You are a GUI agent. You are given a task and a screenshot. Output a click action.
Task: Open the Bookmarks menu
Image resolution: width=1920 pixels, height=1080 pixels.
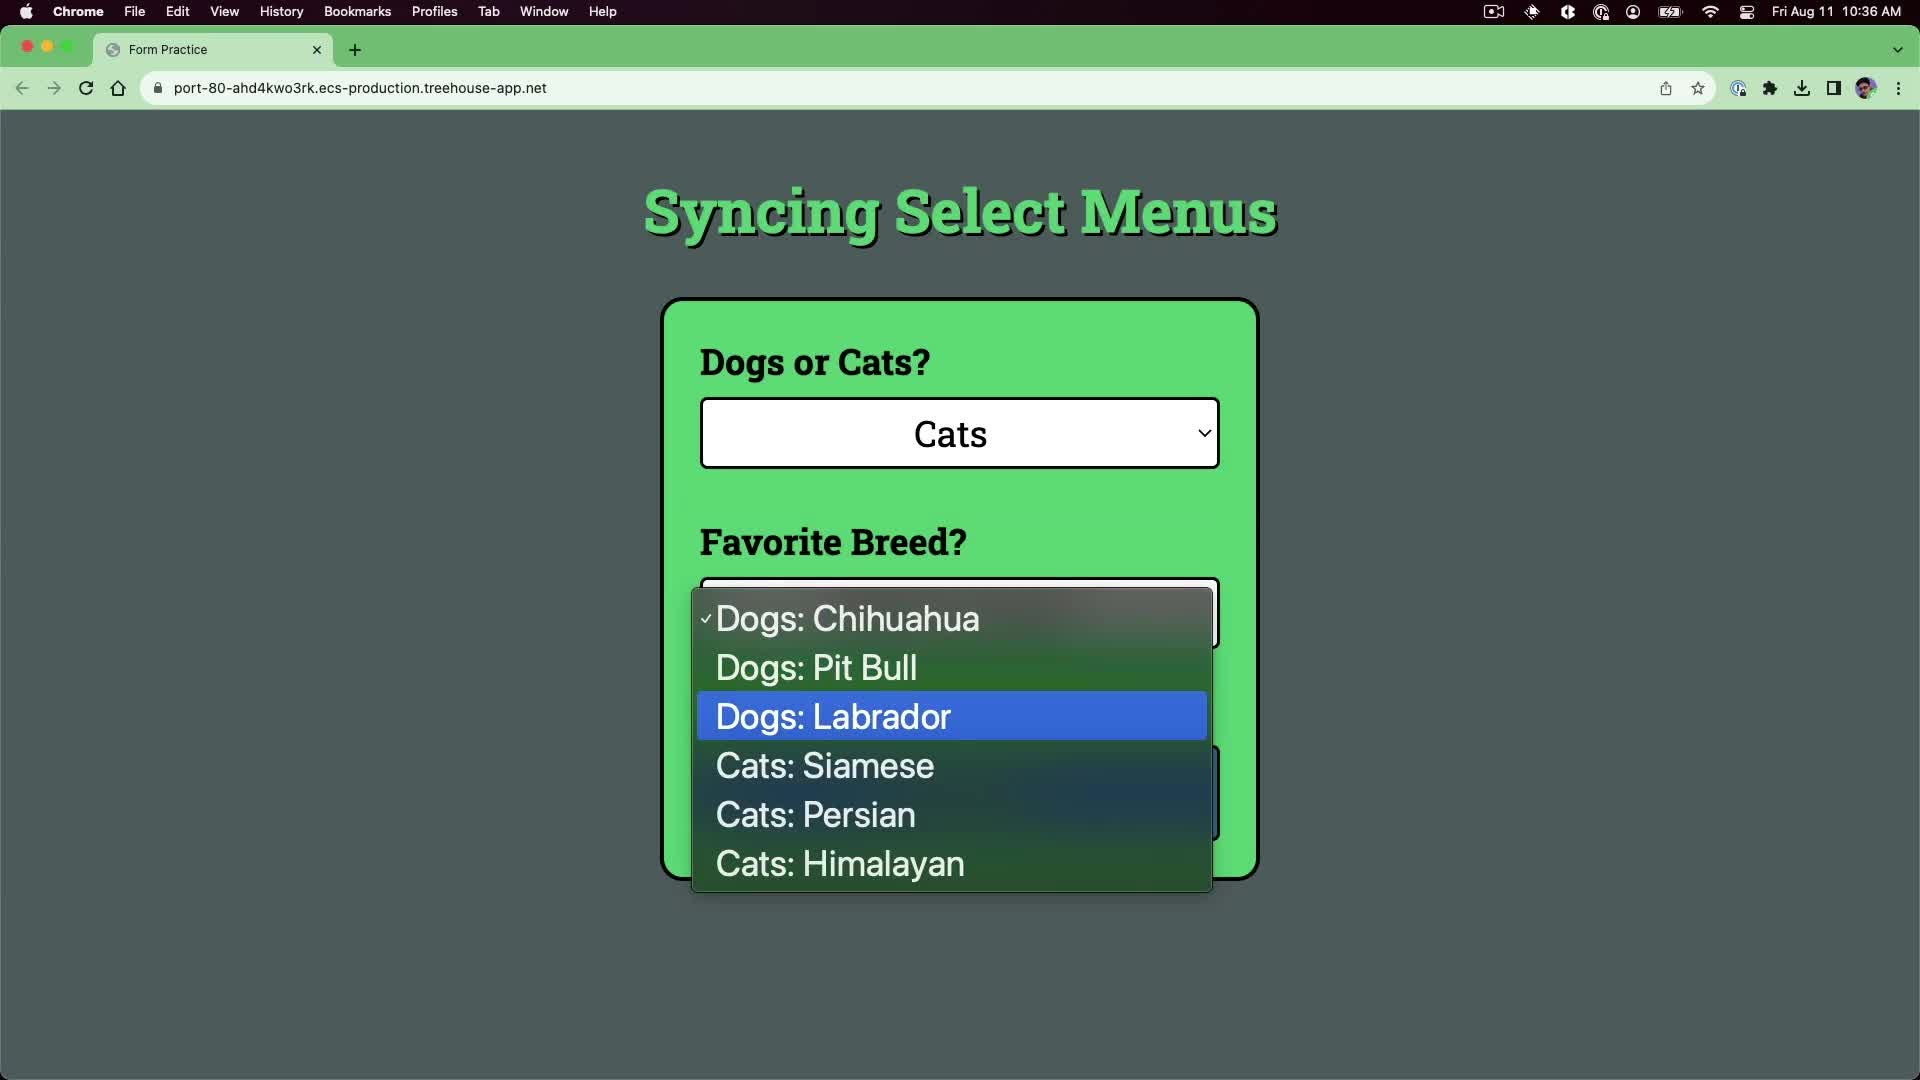click(357, 11)
